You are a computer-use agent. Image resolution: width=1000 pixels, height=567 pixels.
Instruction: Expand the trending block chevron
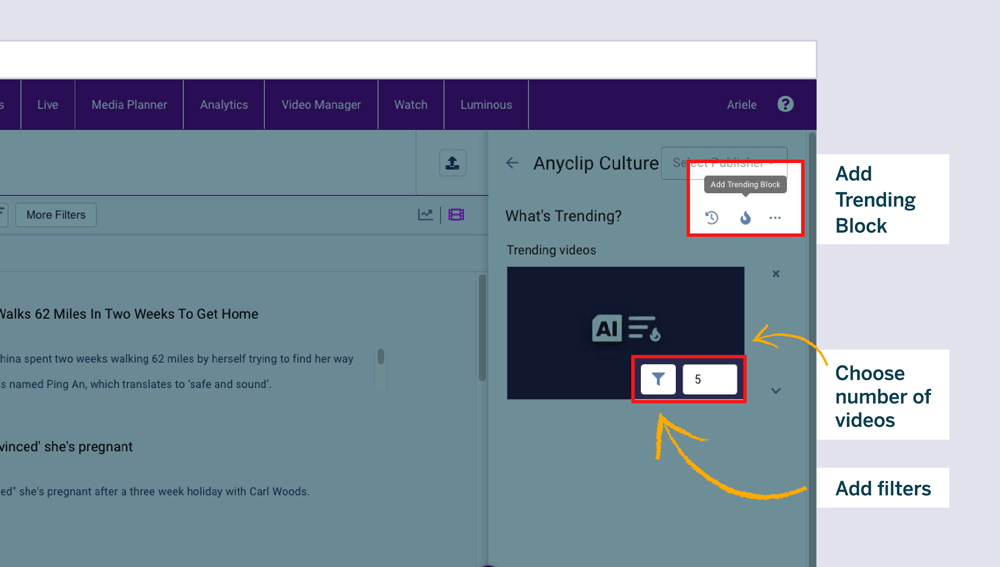(776, 391)
